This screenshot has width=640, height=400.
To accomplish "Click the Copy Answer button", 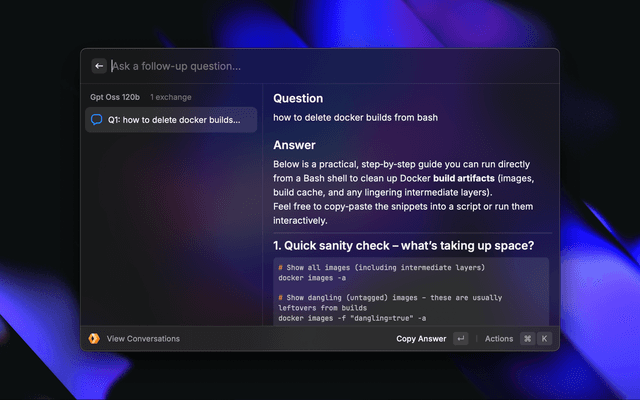I will coord(421,339).
